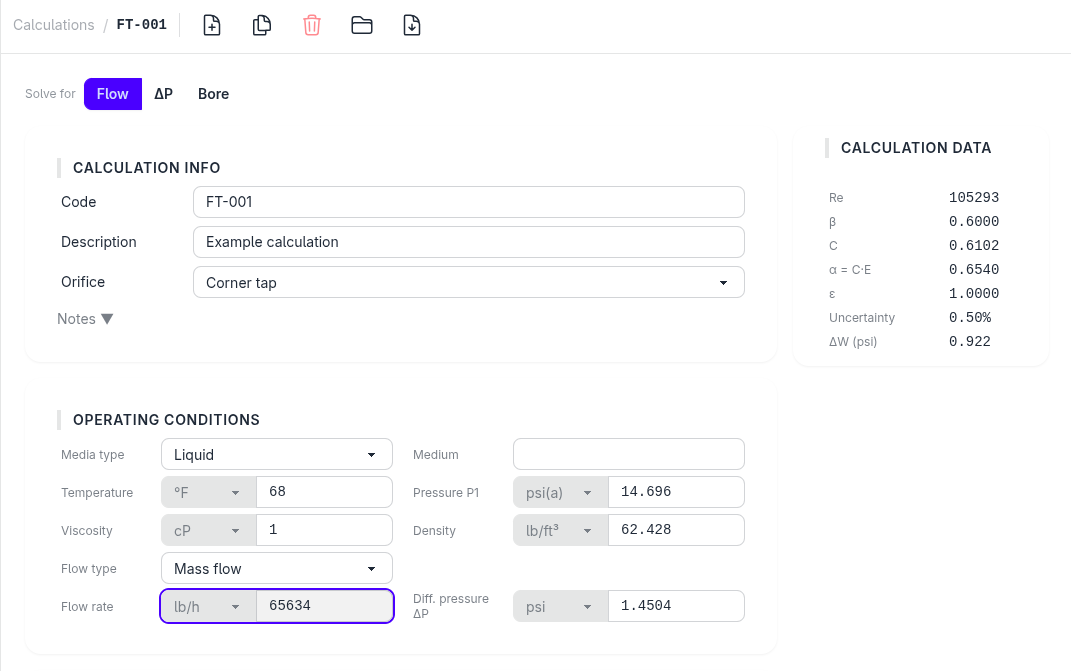Edit Pressure P1 value 14.696

(x=676, y=492)
